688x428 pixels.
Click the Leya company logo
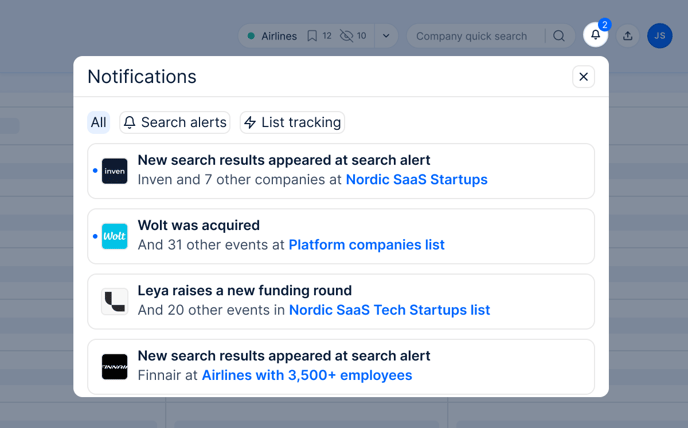click(x=115, y=302)
